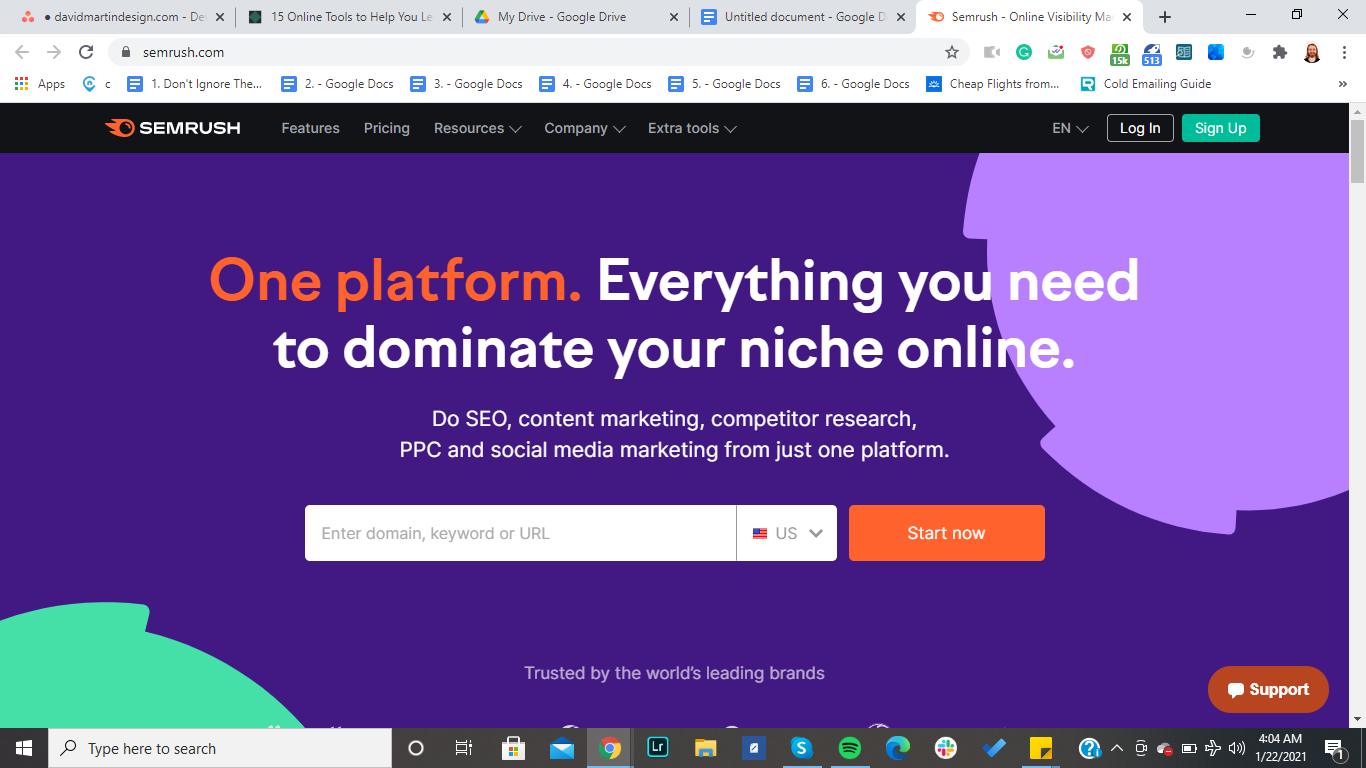
Task: Open the Support chat button
Action: coord(1268,689)
